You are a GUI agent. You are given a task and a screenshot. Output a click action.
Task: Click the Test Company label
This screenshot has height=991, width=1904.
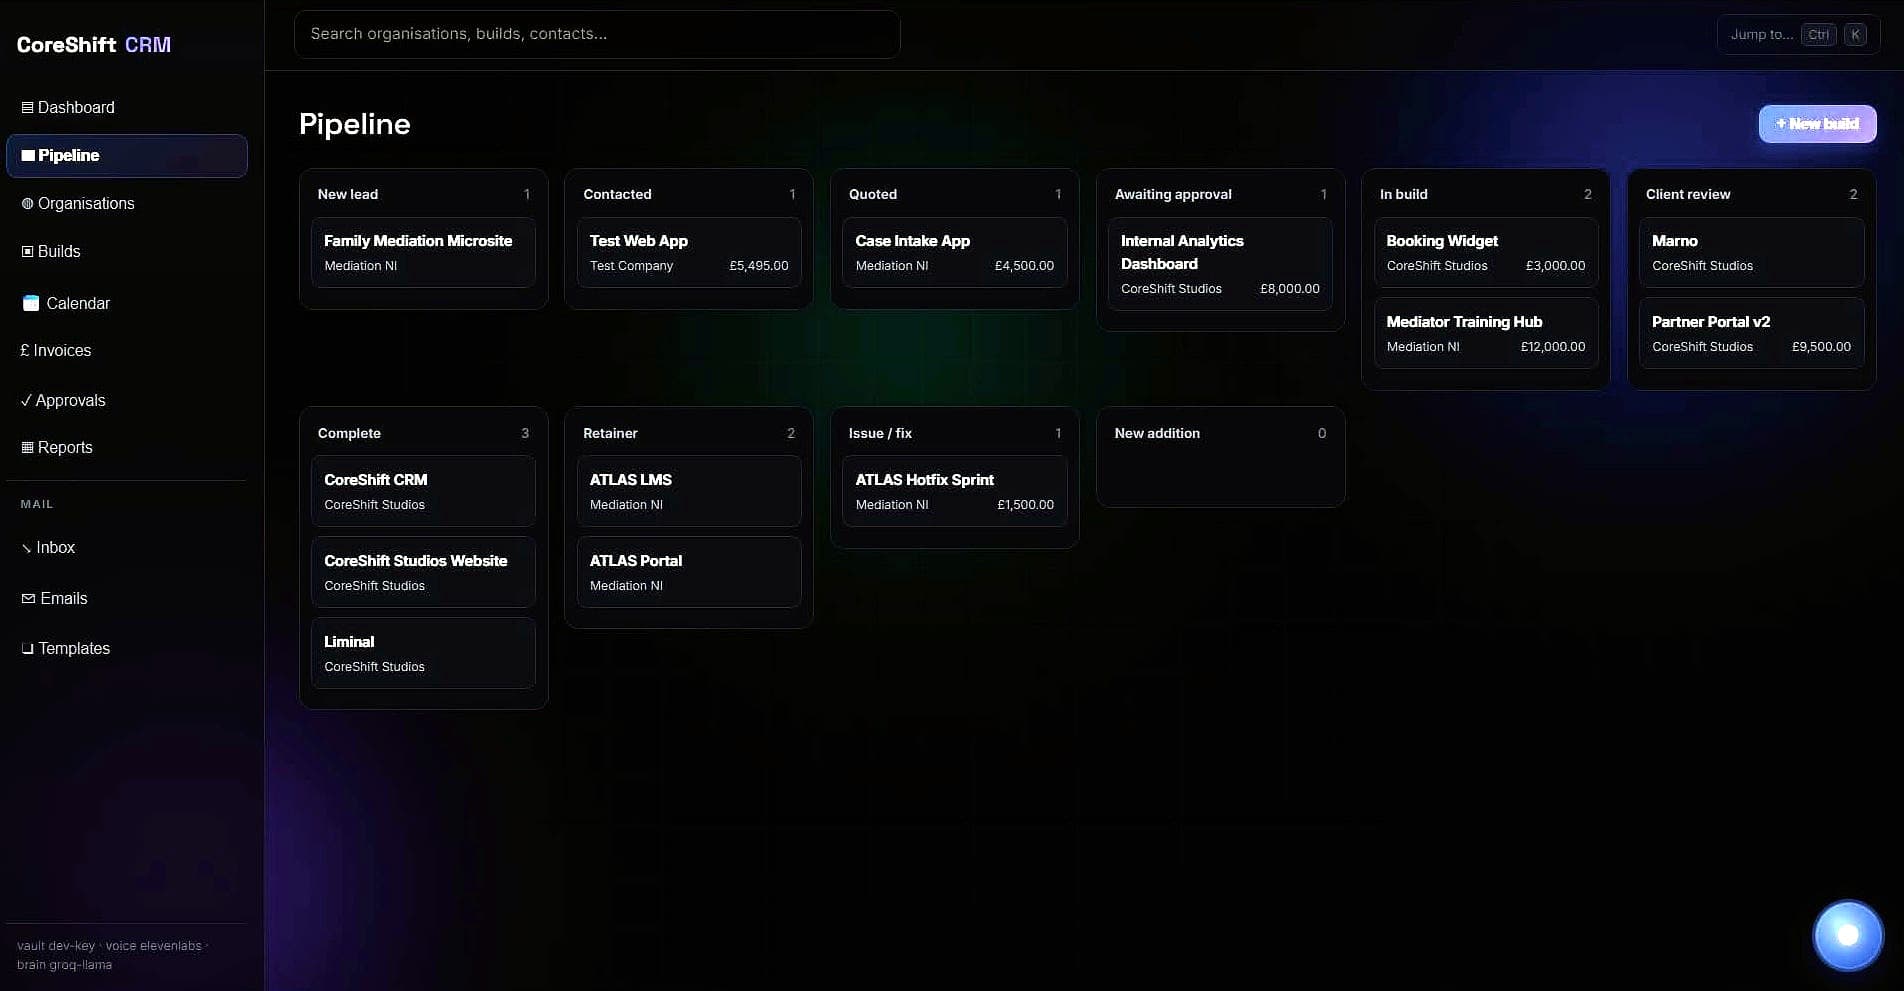coord(631,266)
